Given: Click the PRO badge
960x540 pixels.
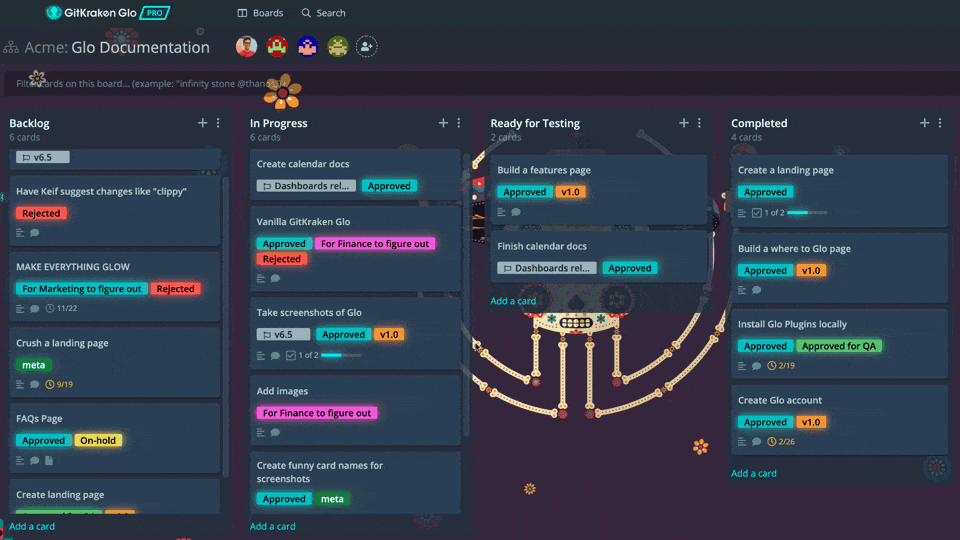Looking at the screenshot, I should click(x=154, y=12).
